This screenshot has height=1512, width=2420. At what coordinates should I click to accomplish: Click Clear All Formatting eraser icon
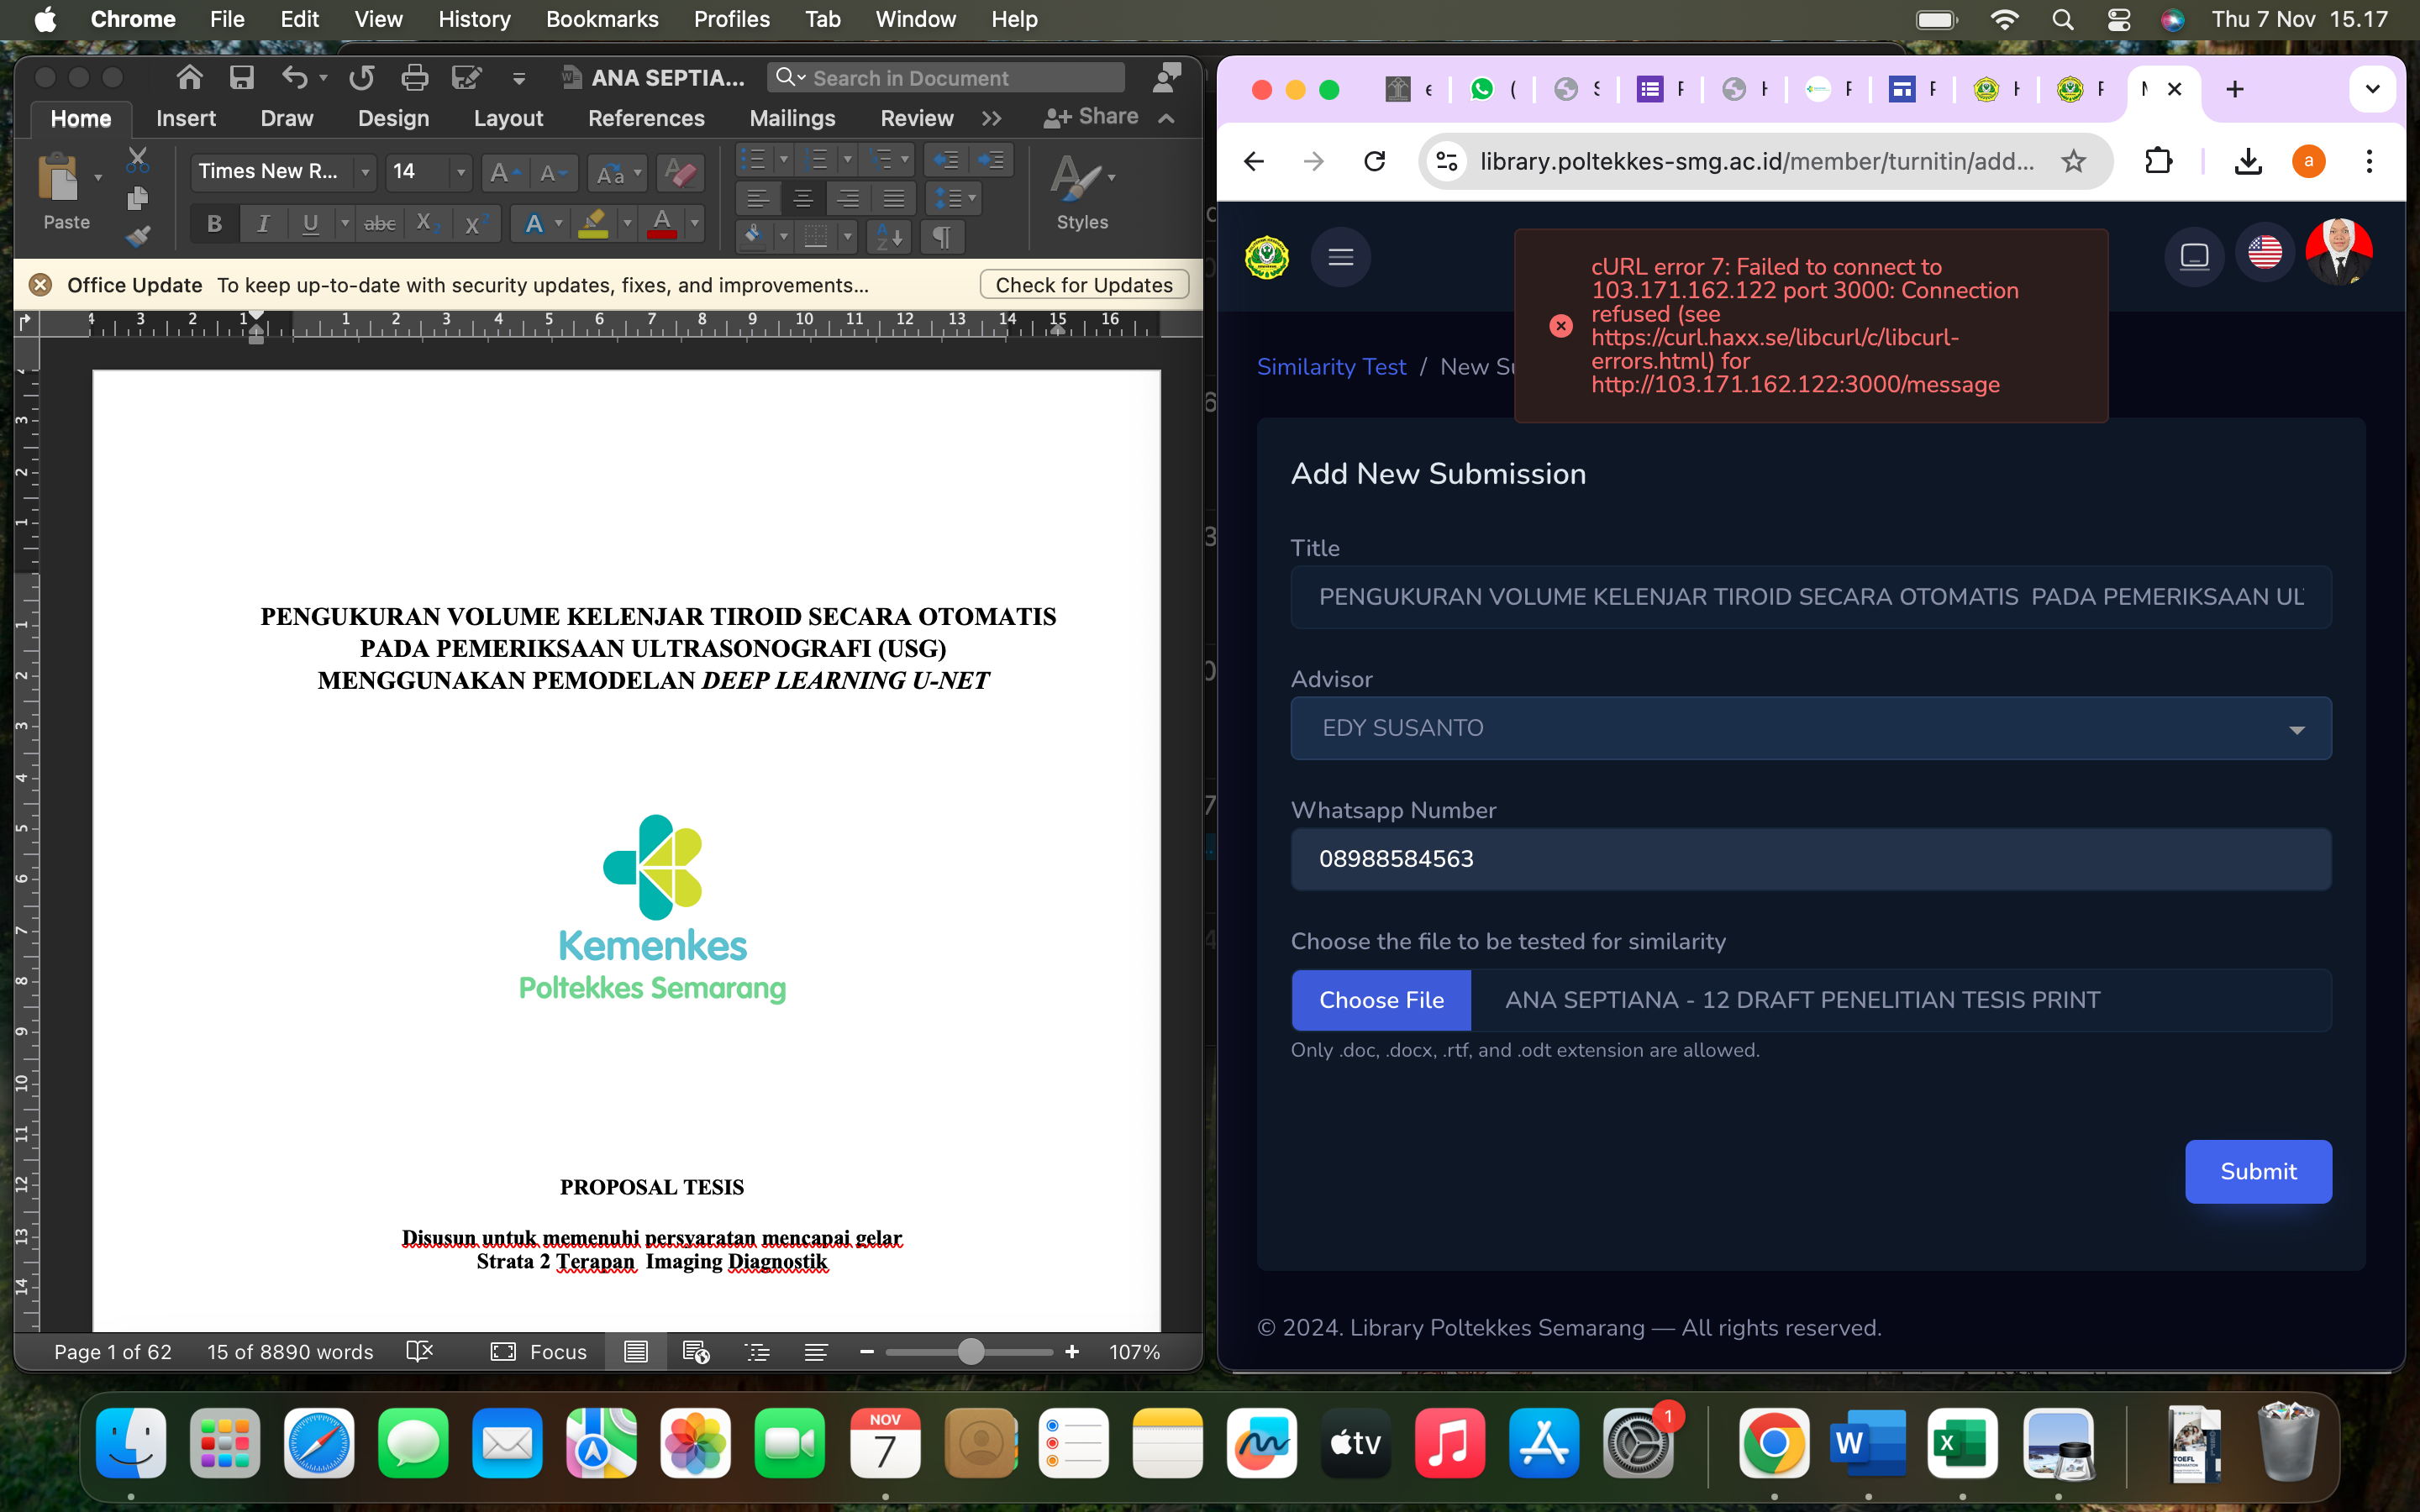point(681,173)
